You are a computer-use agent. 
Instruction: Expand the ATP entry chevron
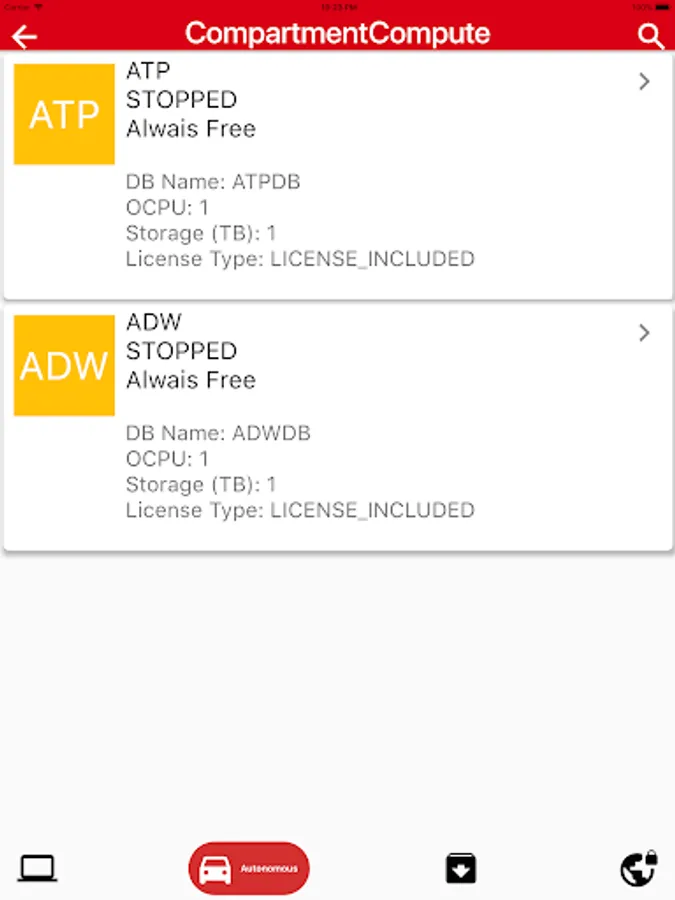[x=644, y=82]
